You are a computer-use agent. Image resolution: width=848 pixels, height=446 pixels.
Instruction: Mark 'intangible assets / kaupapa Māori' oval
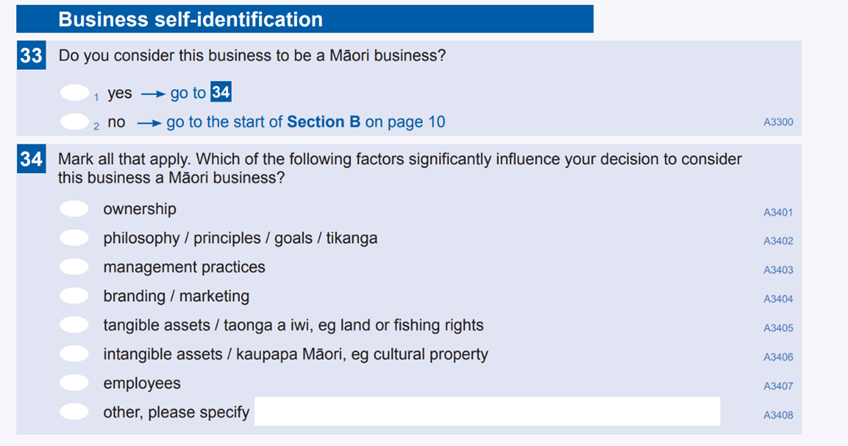point(74,354)
